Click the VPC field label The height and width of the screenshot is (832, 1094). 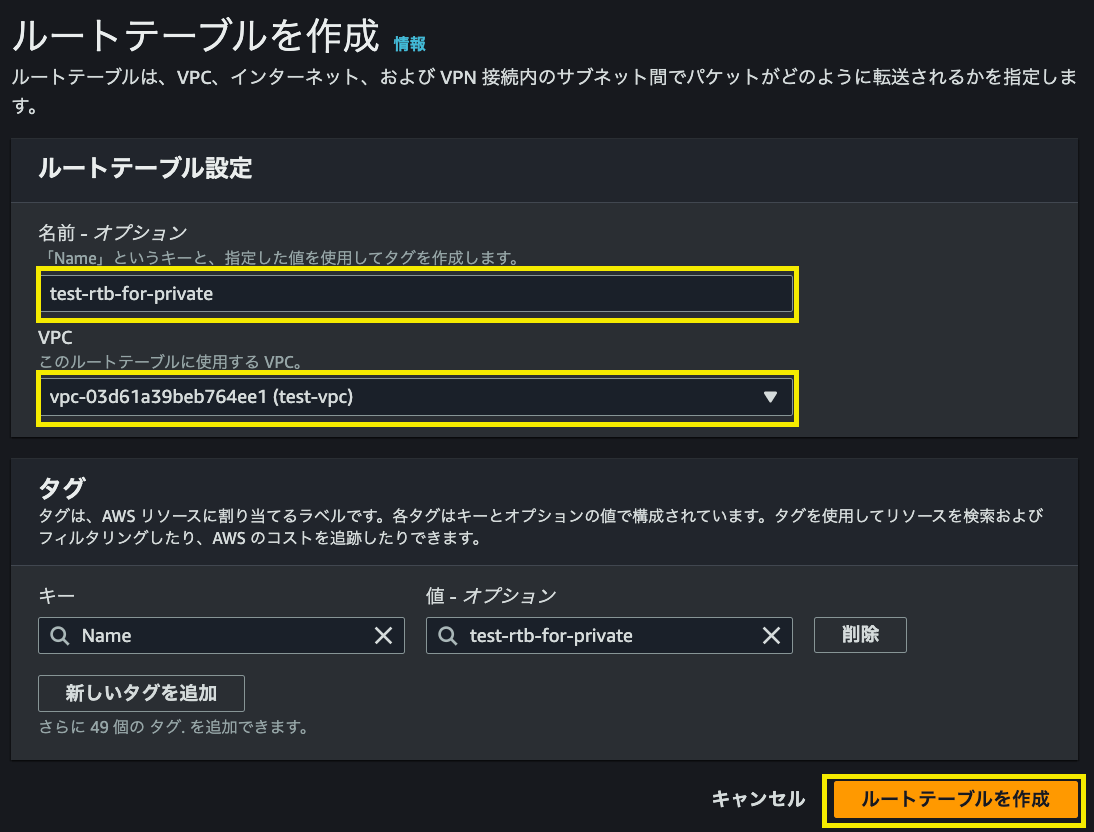55,338
